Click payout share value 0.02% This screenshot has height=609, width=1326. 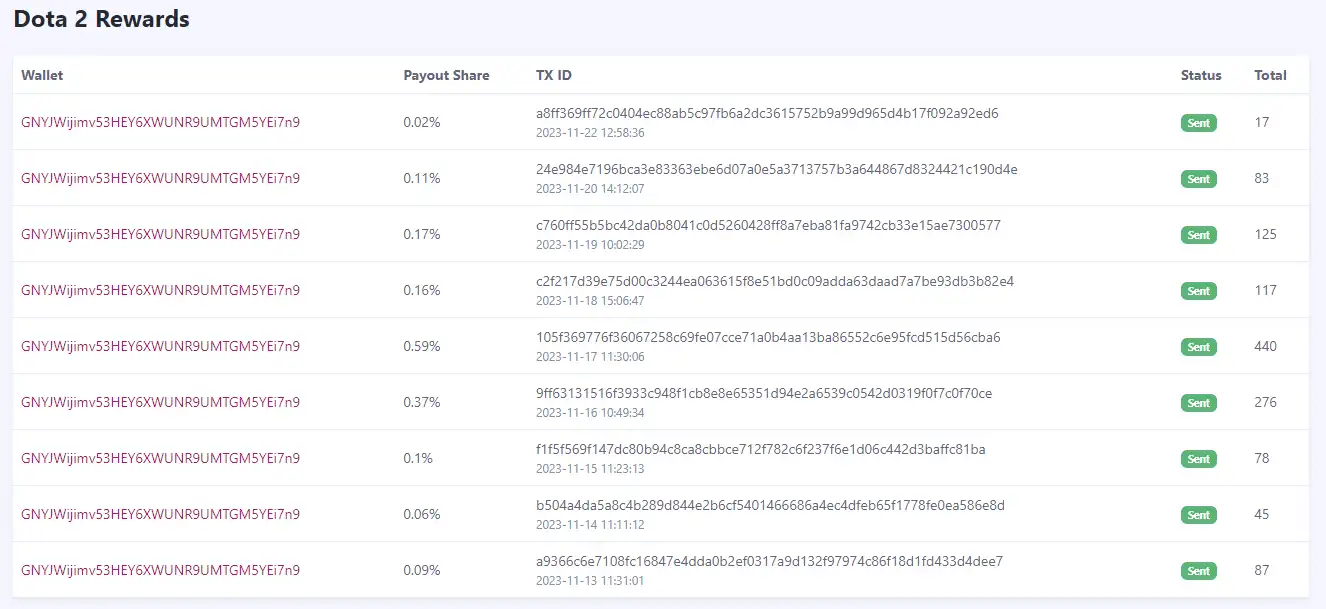pos(422,122)
